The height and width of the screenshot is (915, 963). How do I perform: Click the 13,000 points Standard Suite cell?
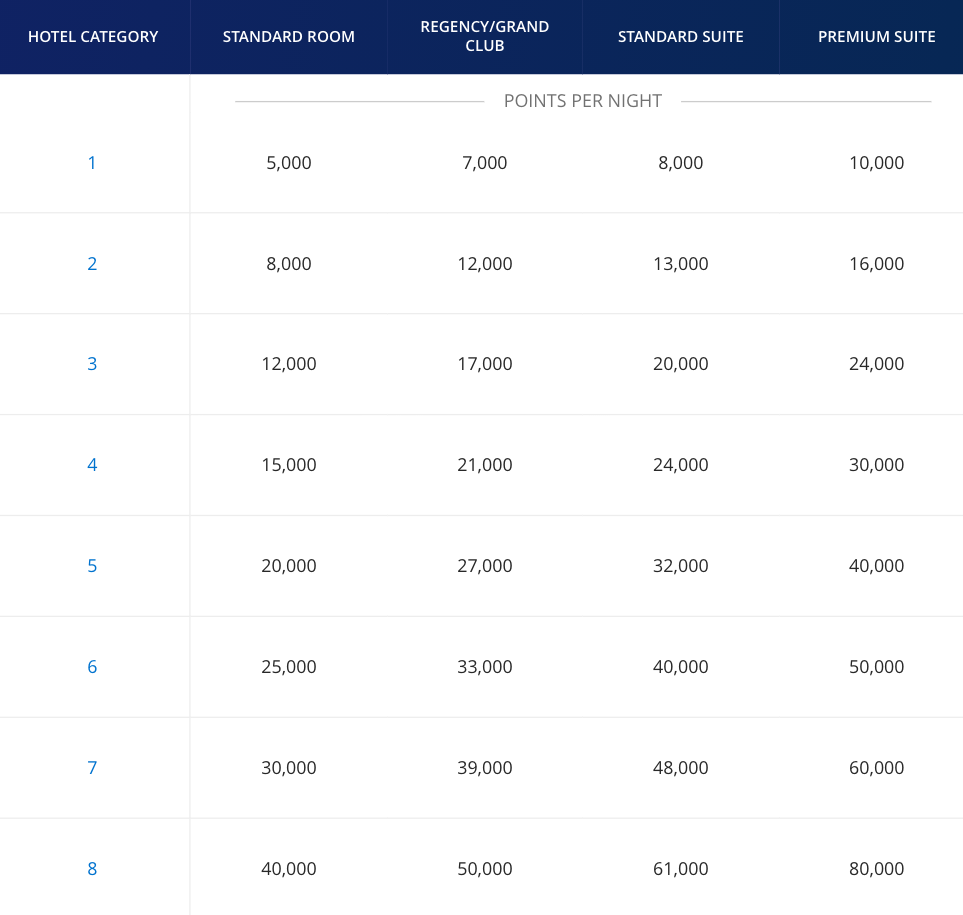tap(681, 264)
